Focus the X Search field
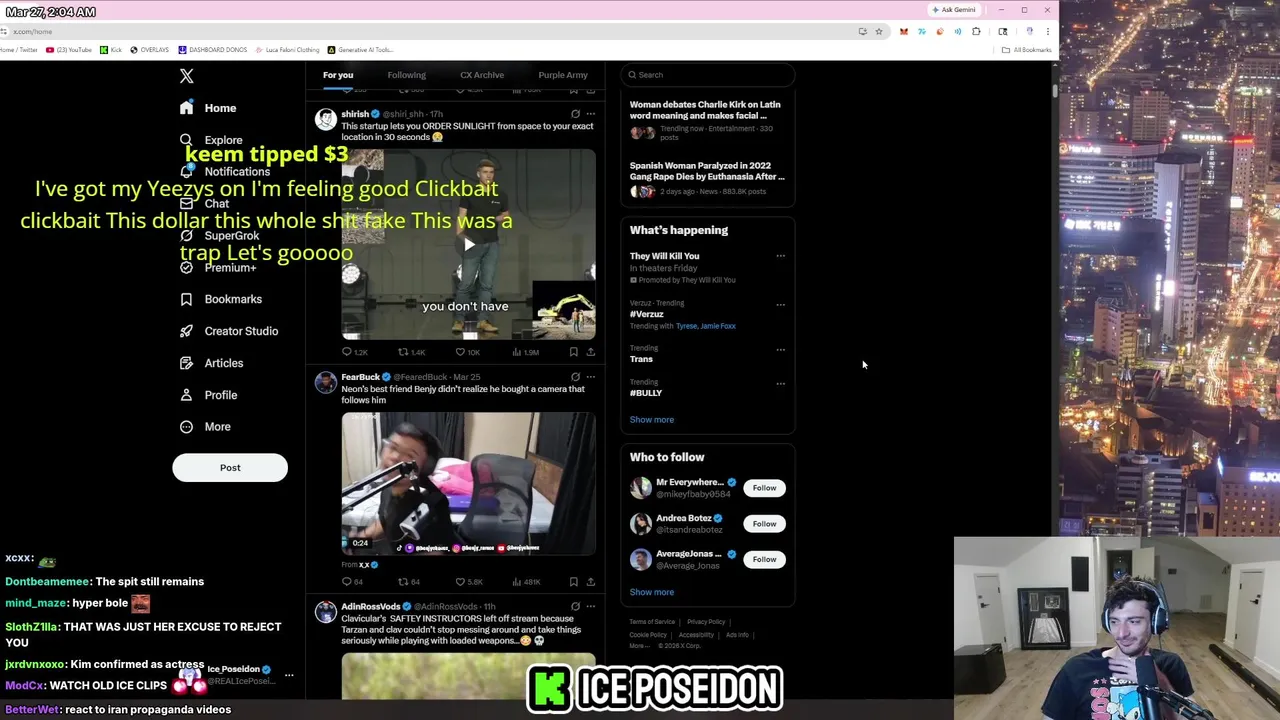1280x720 pixels. [x=708, y=75]
